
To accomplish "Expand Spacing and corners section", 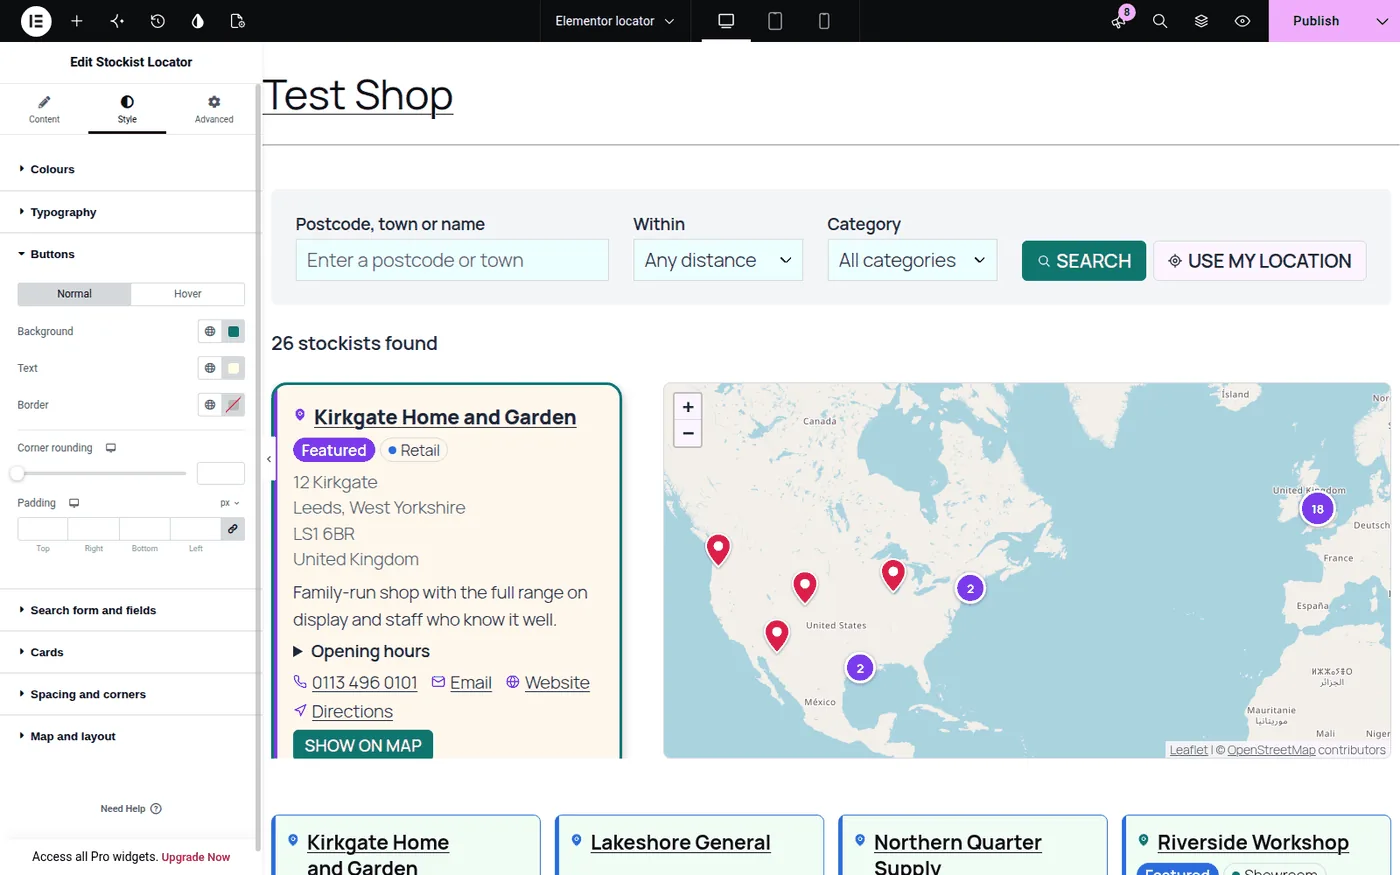I will point(130,694).
